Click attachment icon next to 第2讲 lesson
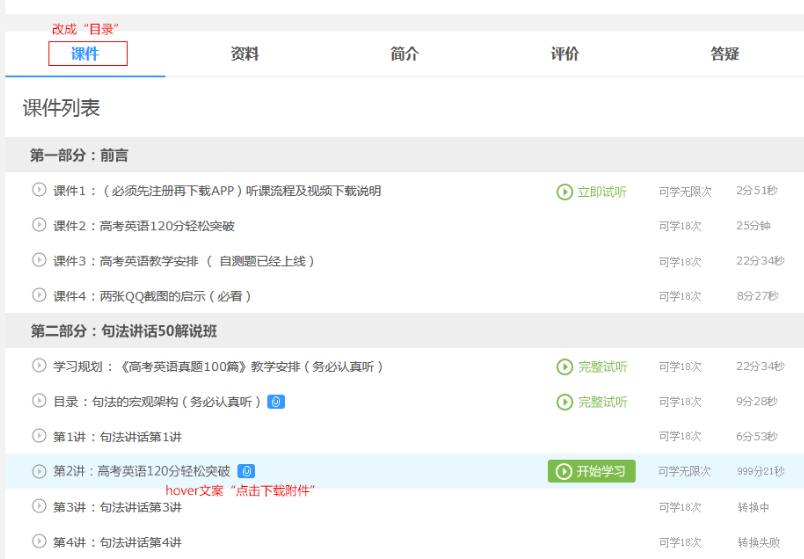Image resolution: width=804 pixels, height=559 pixels. (246, 471)
